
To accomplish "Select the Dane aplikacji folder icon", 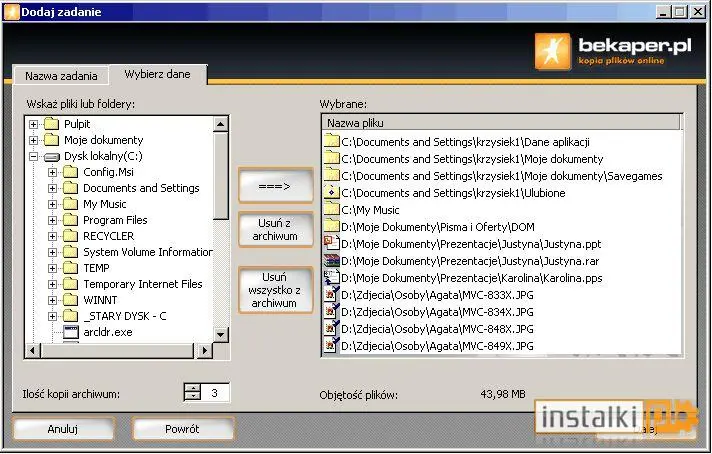I will pos(331,141).
